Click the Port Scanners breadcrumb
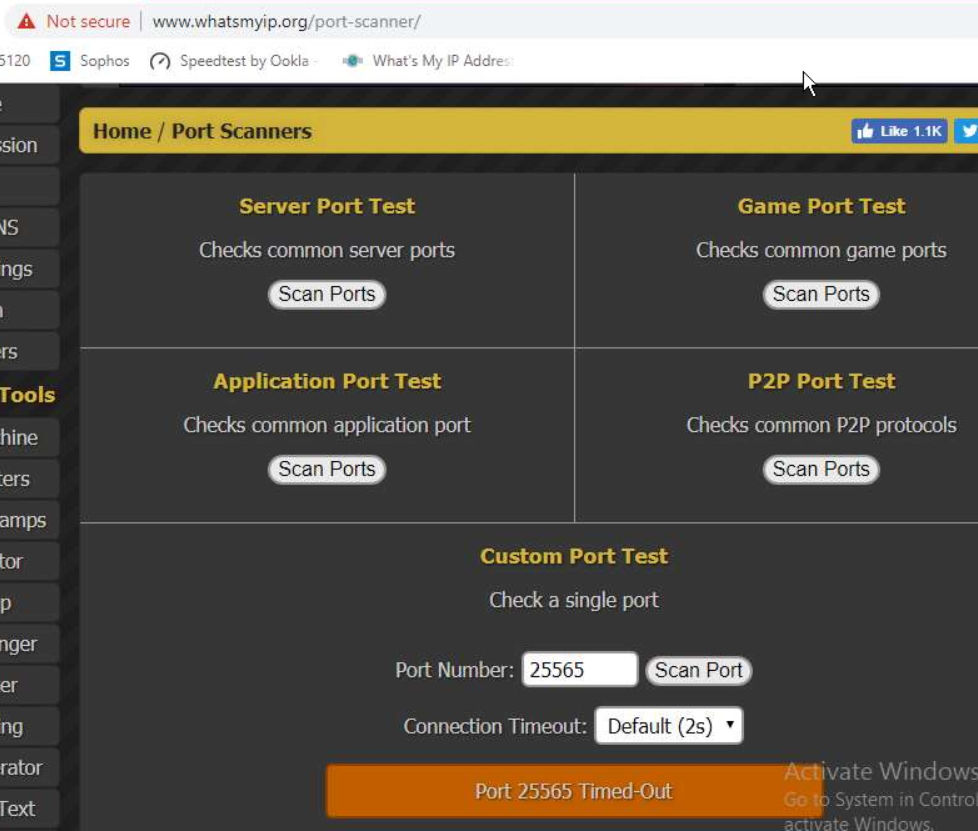978x831 pixels. [x=242, y=131]
